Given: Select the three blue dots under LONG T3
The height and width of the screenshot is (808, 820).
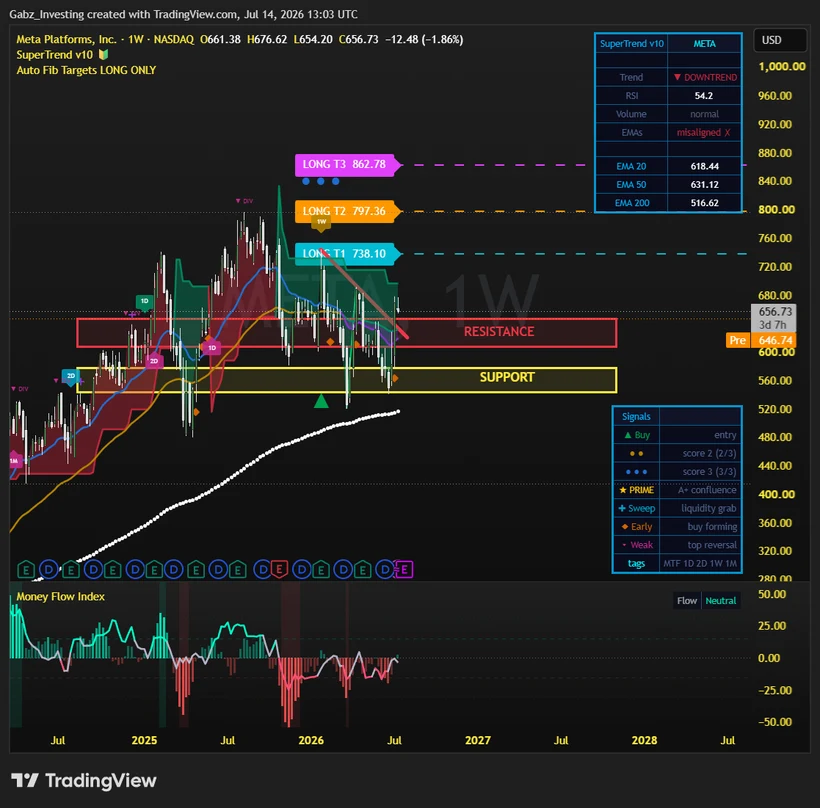Looking at the screenshot, I should [x=321, y=181].
